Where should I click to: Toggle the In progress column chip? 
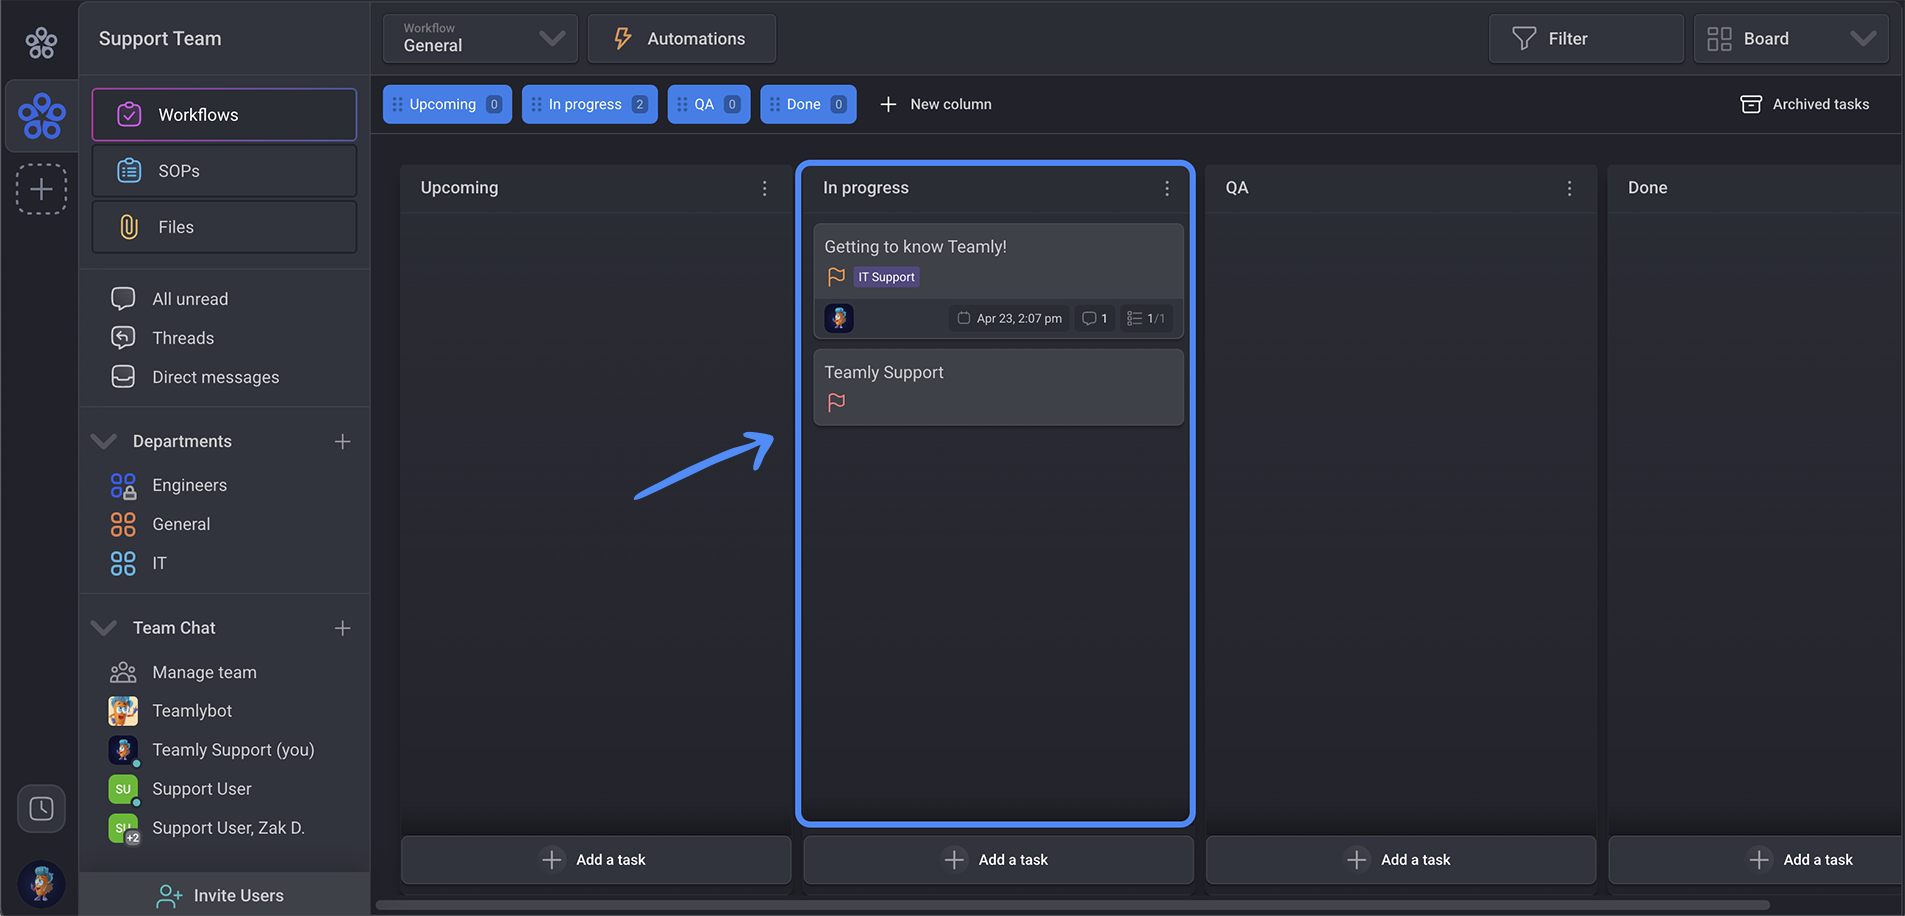click(x=590, y=104)
